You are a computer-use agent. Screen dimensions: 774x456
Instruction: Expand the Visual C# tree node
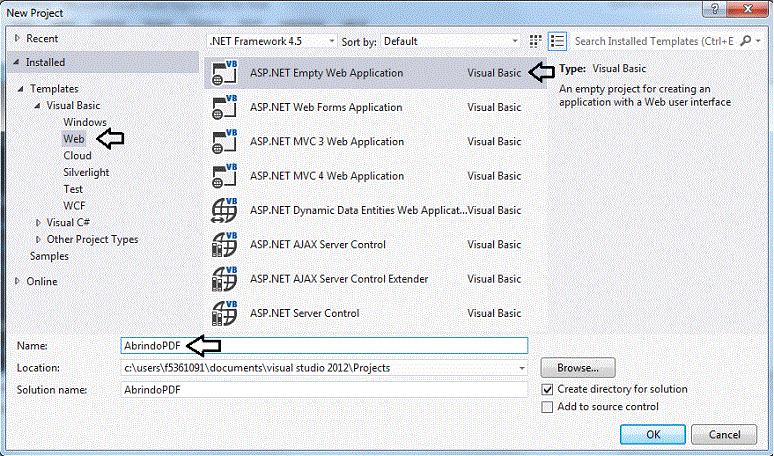(x=39, y=223)
